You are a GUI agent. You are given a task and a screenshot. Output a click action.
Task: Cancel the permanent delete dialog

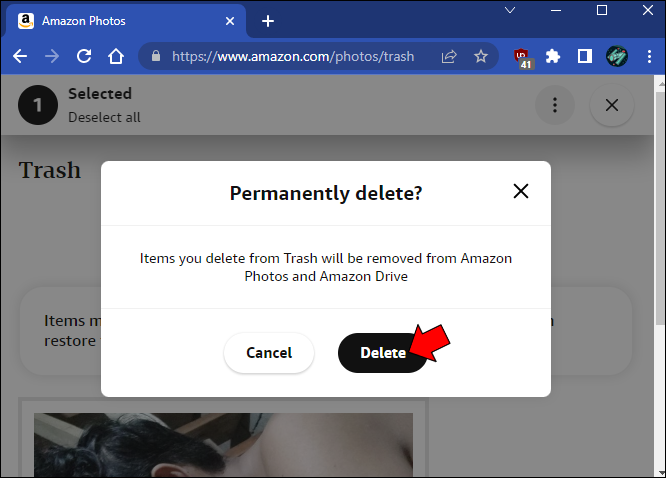(x=268, y=353)
